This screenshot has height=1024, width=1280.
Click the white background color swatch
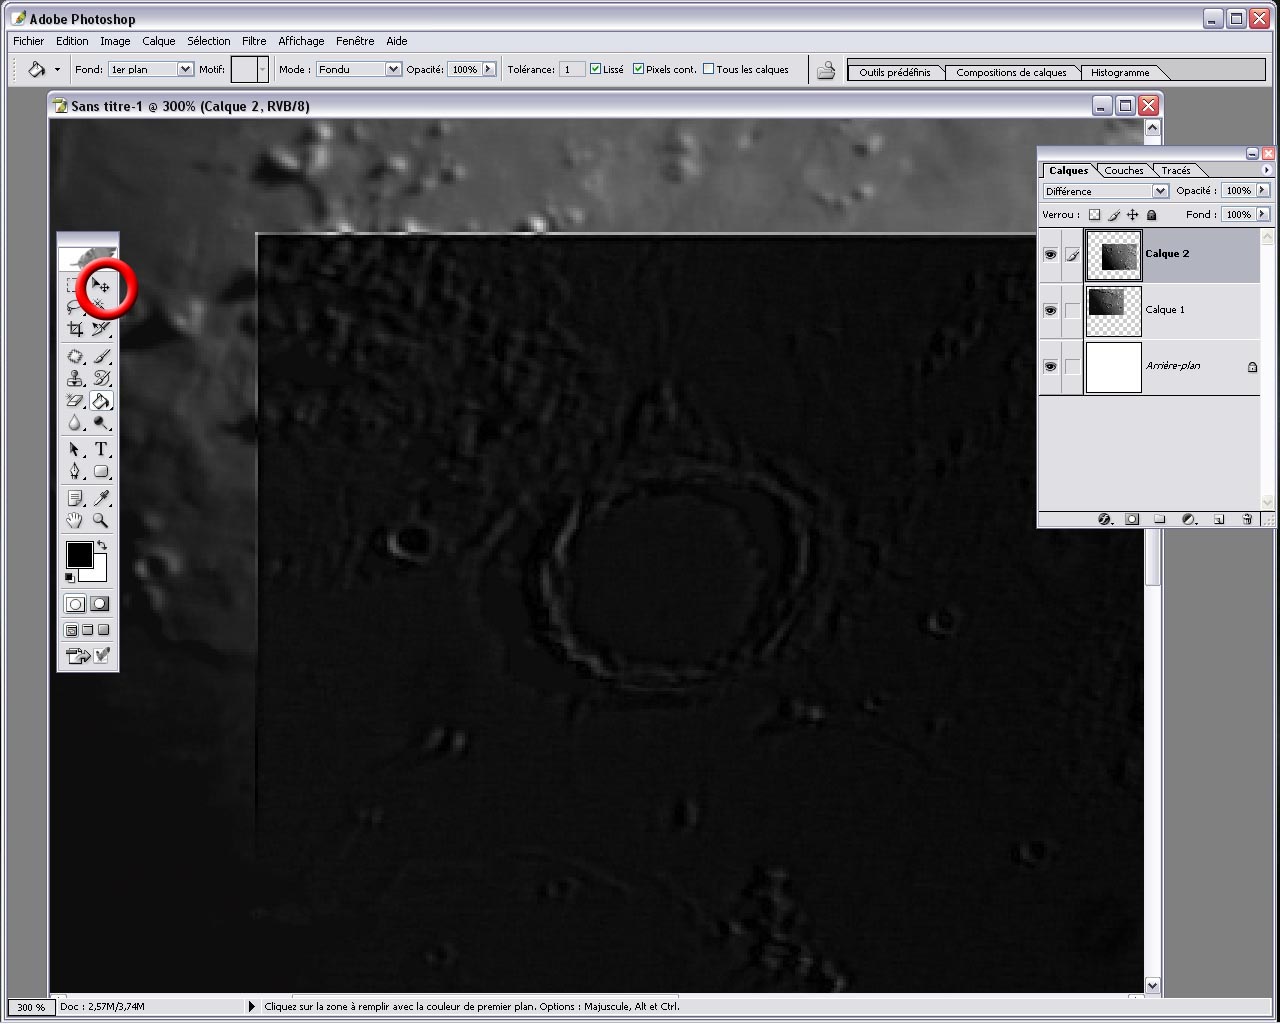click(96, 572)
